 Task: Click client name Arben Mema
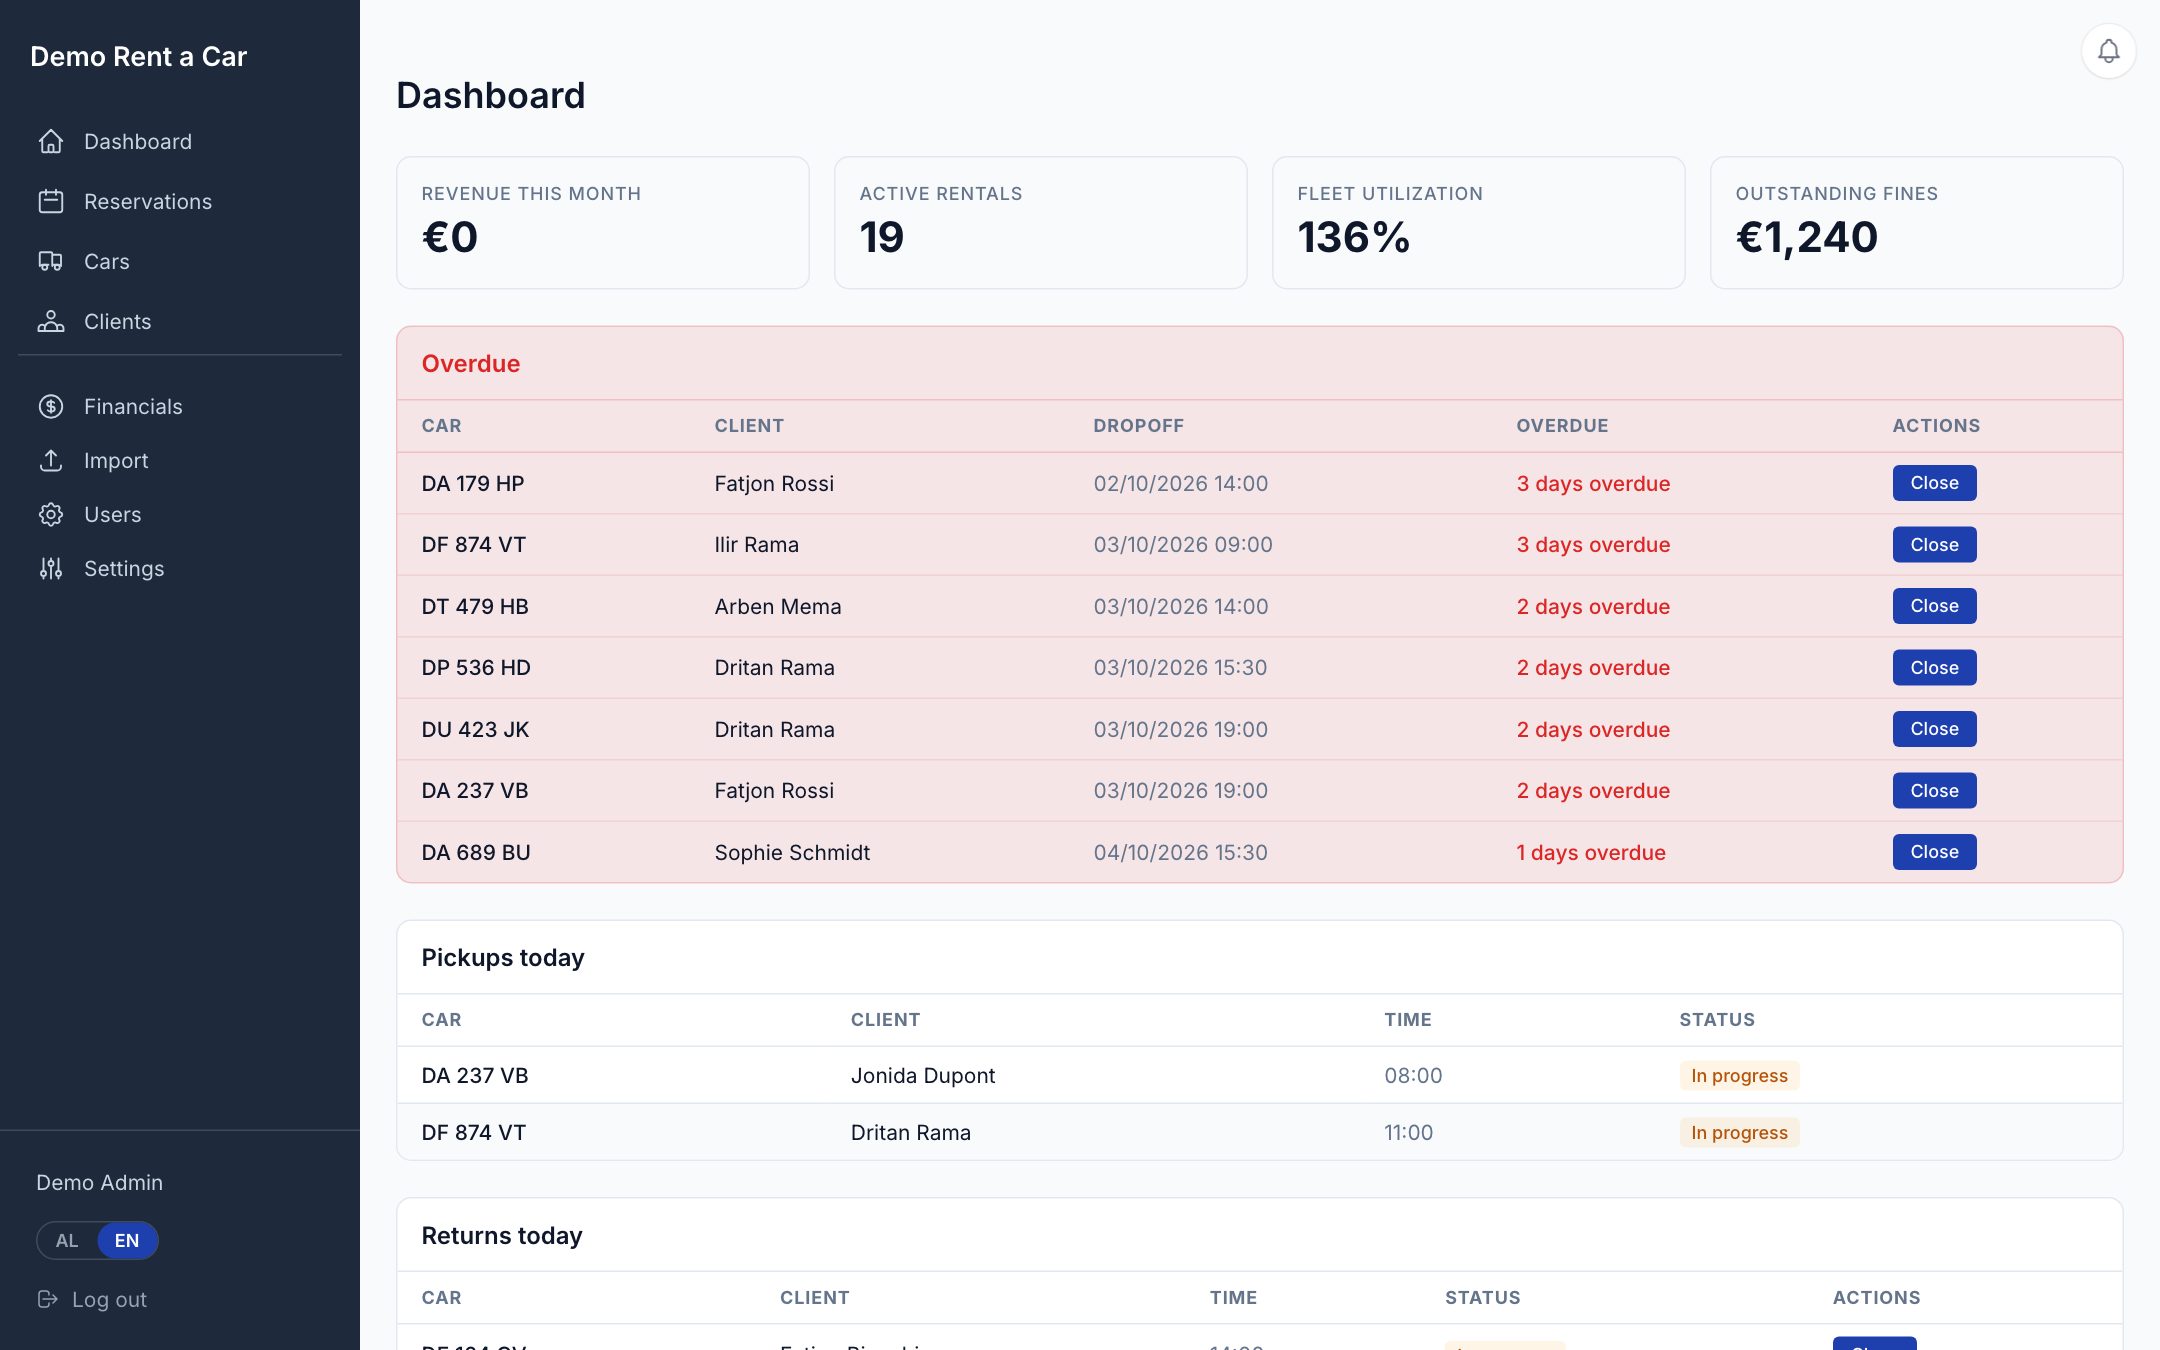coord(778,606)
